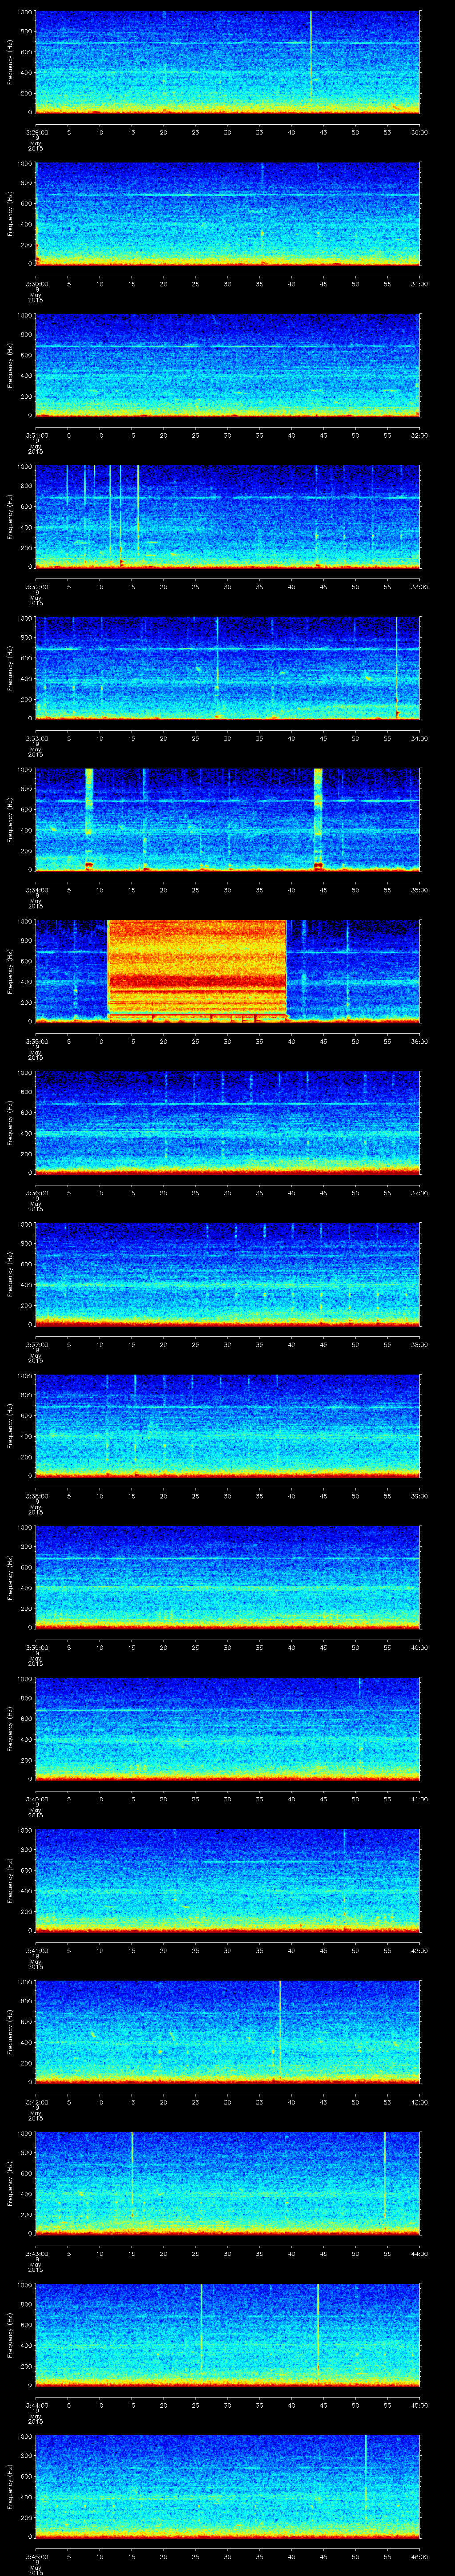Click the spectrogram panel starting at 3:31:00
455x2576 pixels.
228,365
